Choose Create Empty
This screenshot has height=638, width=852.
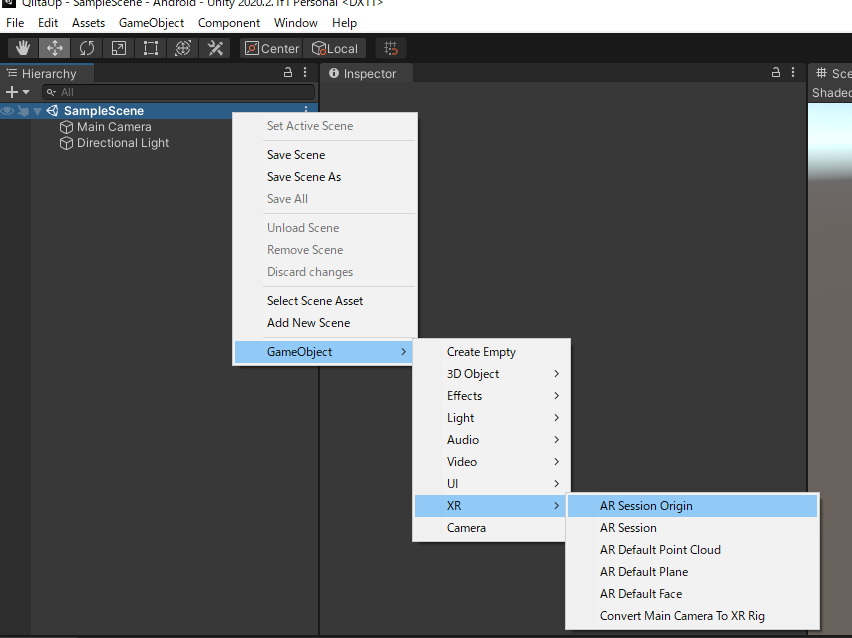coord(491,352)
